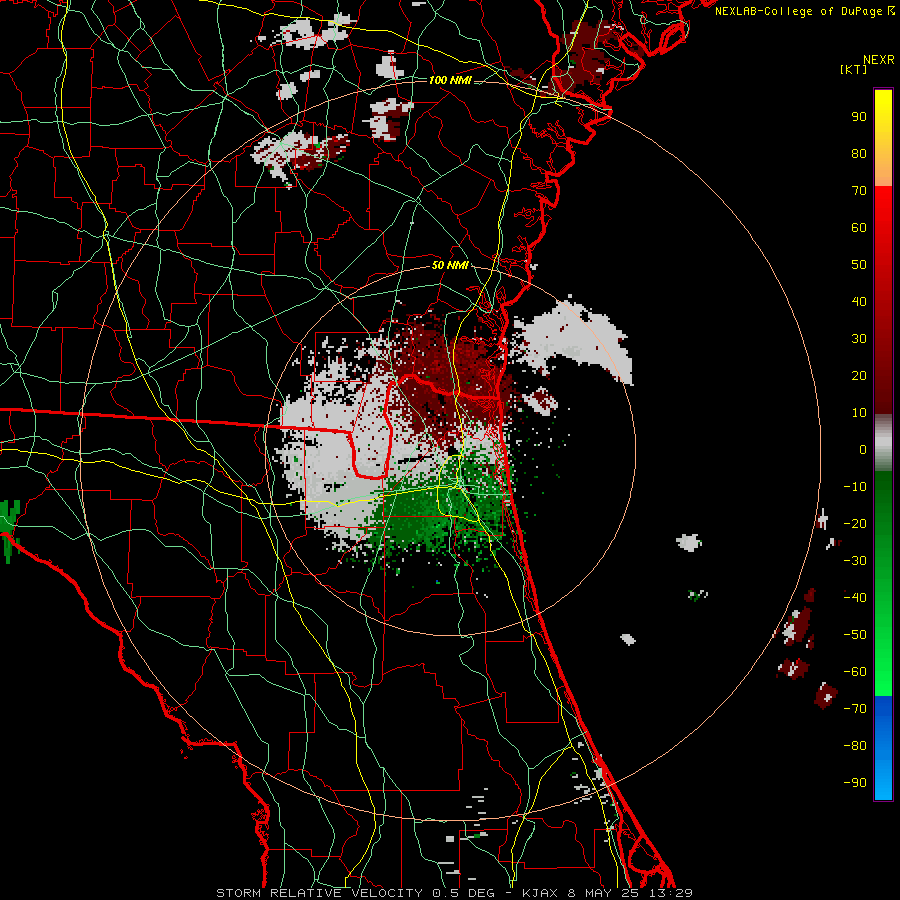Image resolution: width=900 pixels, height=900 pixels.
Task: Click the 100 NMI range ring label
Action: 450,80
